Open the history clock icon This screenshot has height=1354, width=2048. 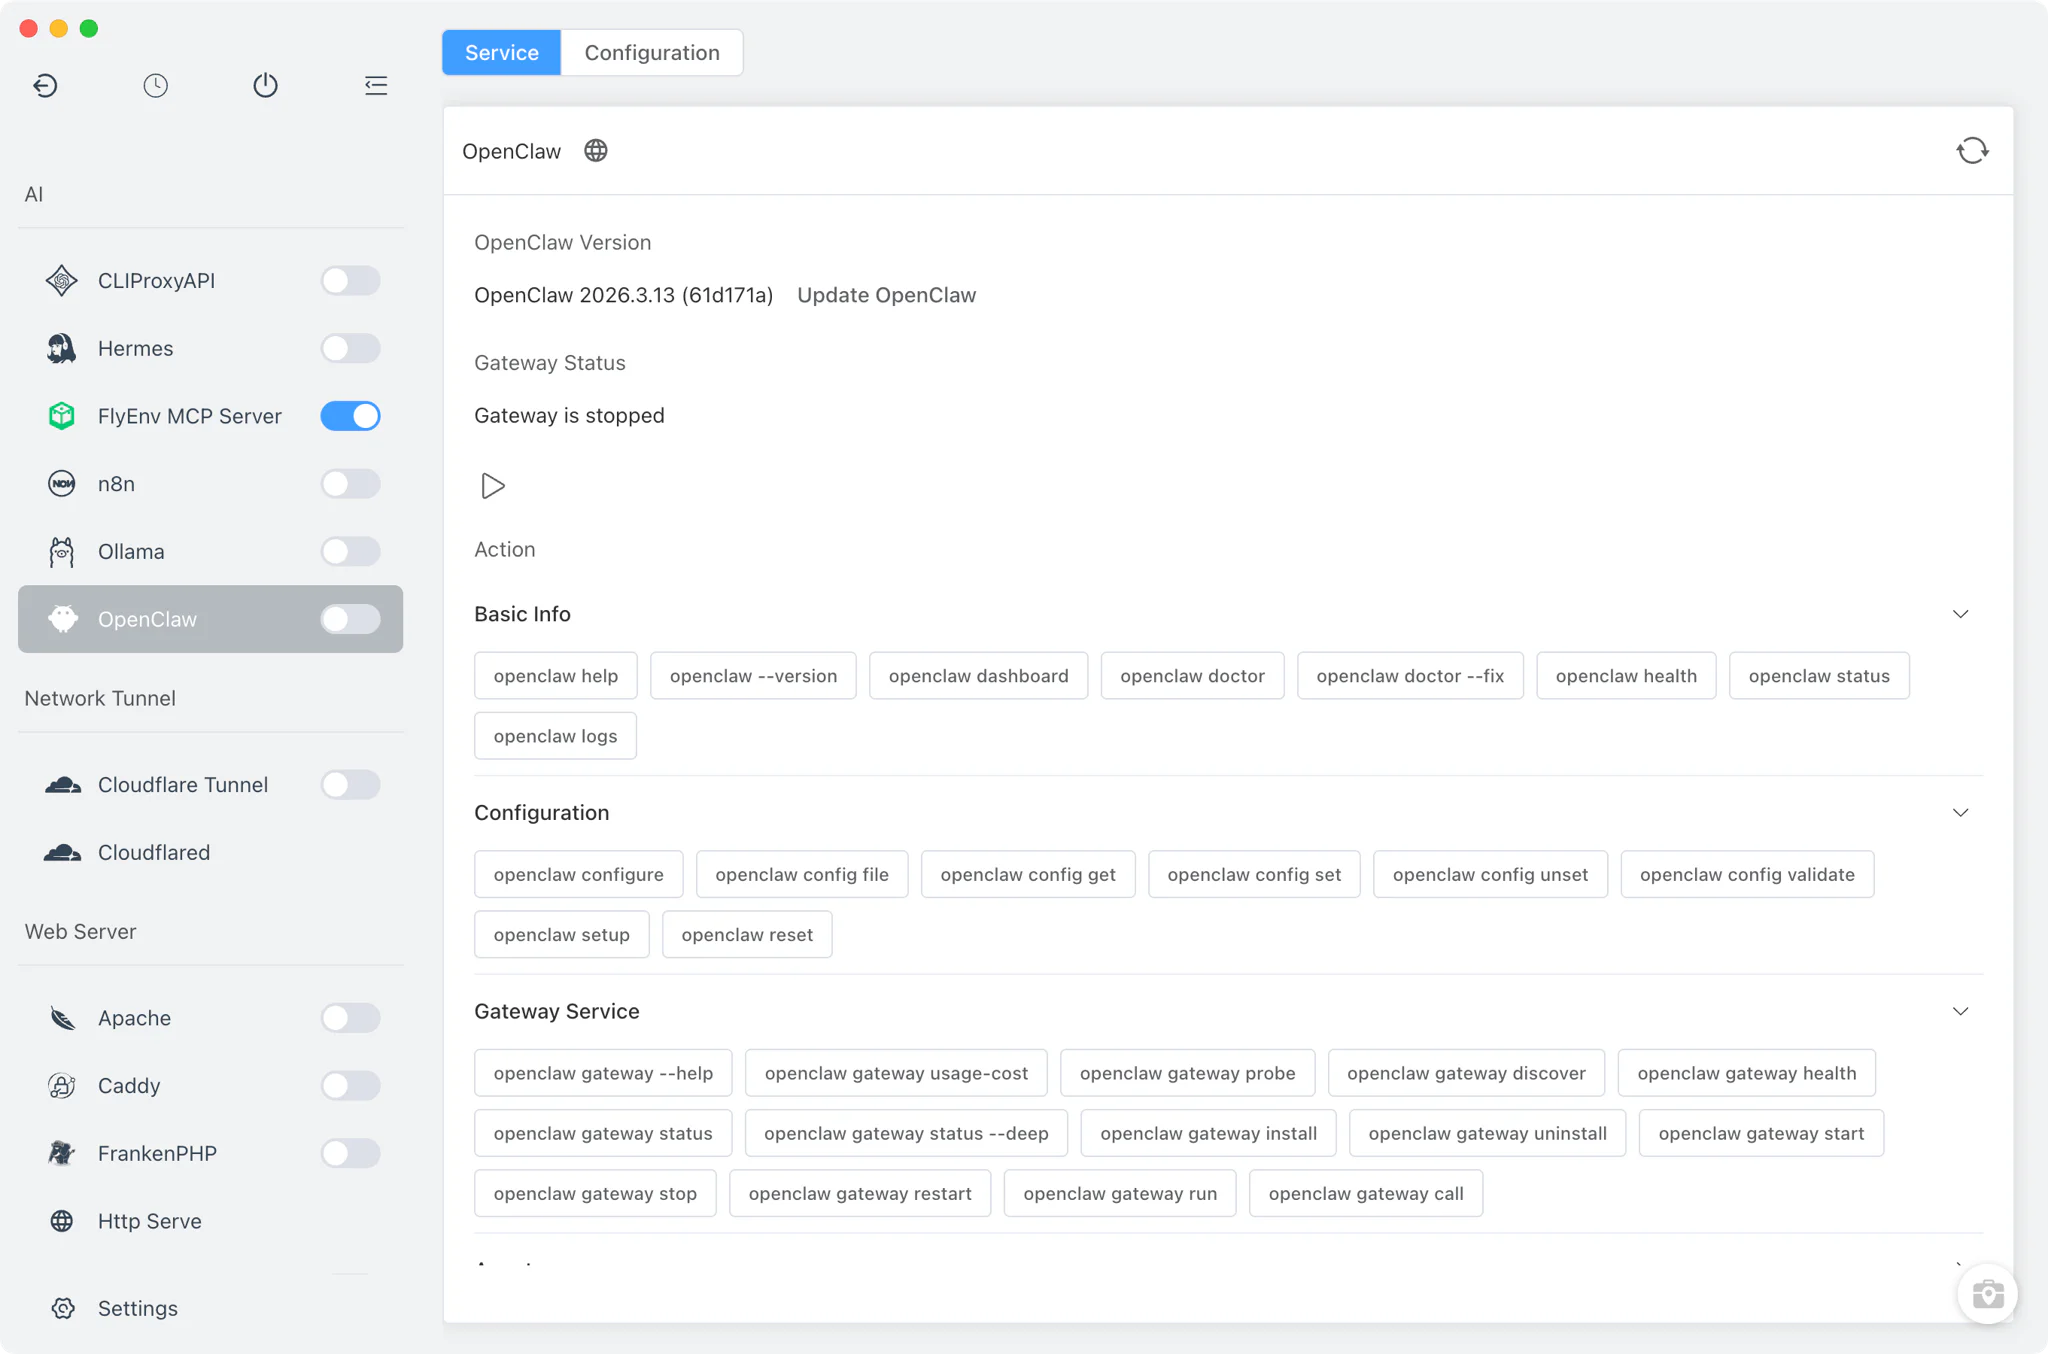point(155,85)
